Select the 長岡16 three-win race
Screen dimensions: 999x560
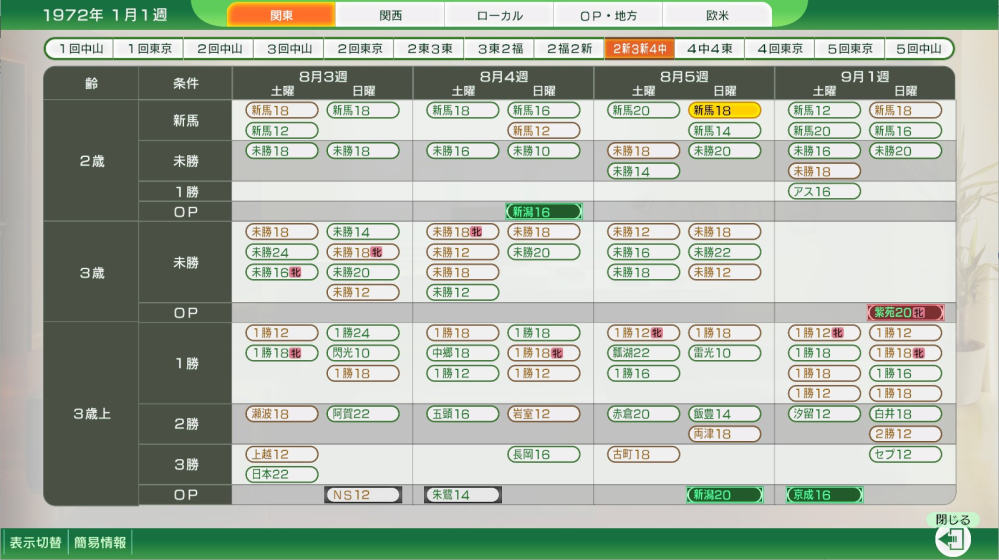click(x=543, y=454)
